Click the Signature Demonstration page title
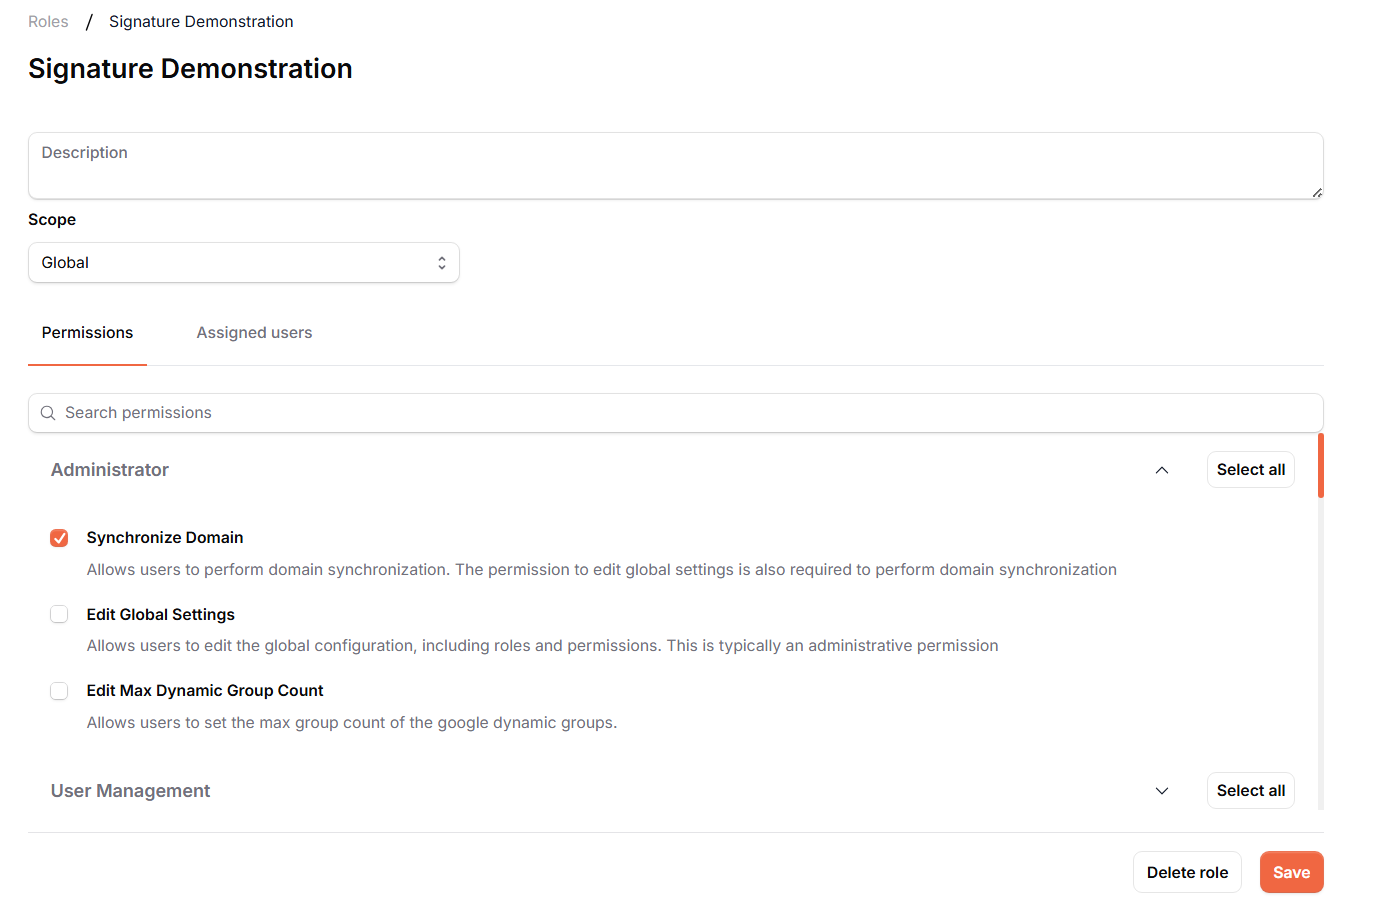Screen dimensions: 1382x897 pos(190,69)
